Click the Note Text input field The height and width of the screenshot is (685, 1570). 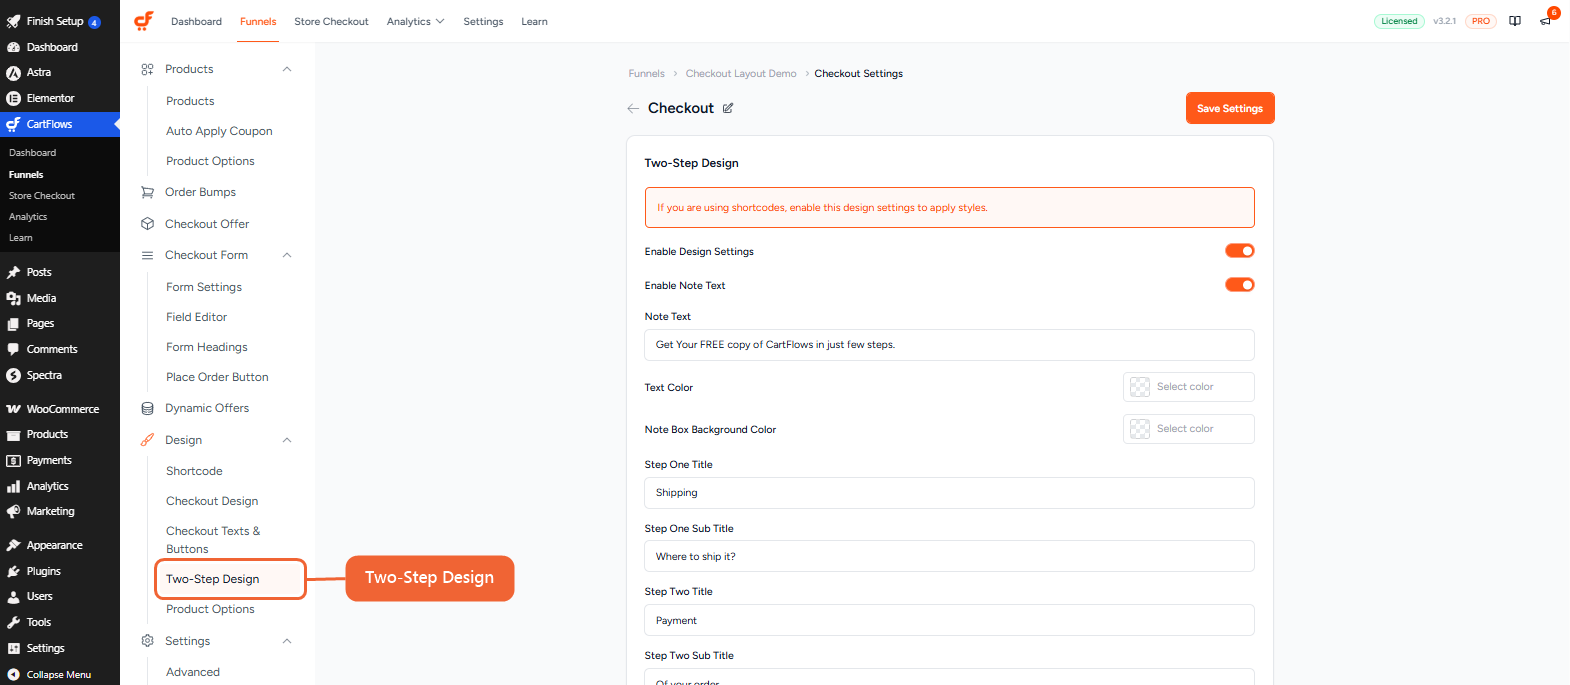[x=949, y=345]
